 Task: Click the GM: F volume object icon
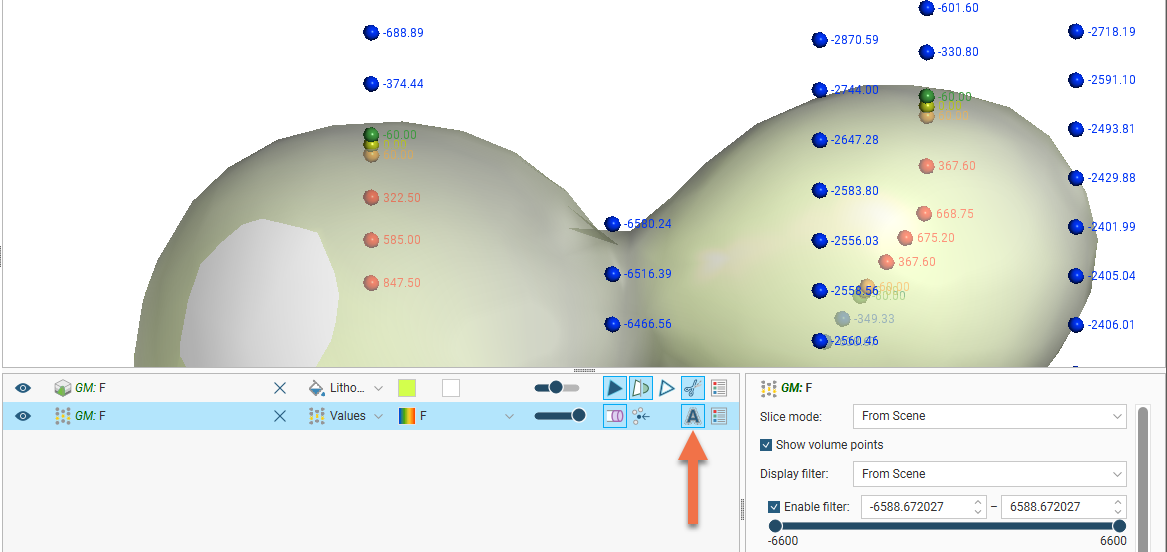(63, 388)
